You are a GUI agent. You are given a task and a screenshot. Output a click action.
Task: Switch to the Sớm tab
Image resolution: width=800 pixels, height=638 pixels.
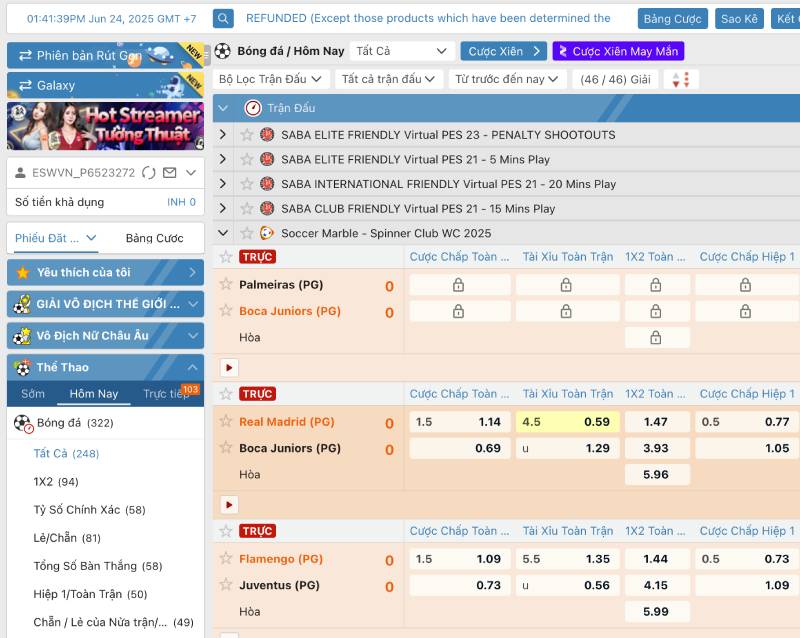pyautogui.click(x=33, y=394)
